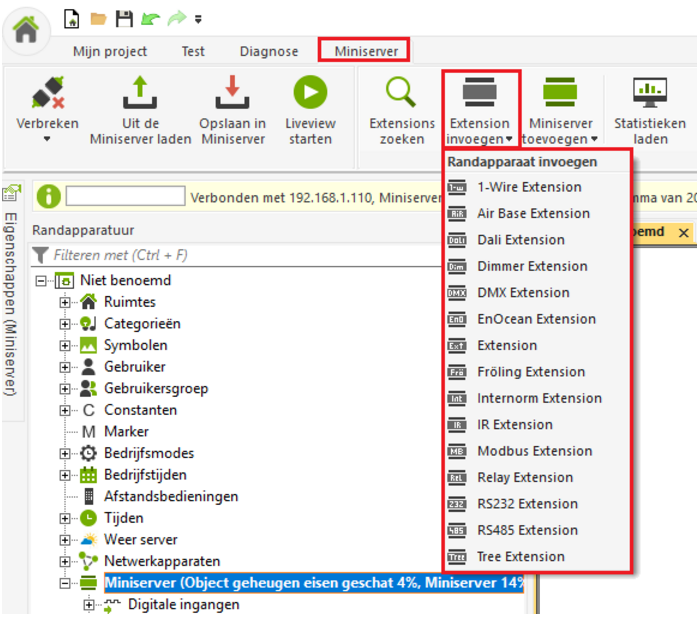This screenshot has width=699, height=629.
Task: Click Uit de Miniserver laden icon
Action: pos(139,92)
